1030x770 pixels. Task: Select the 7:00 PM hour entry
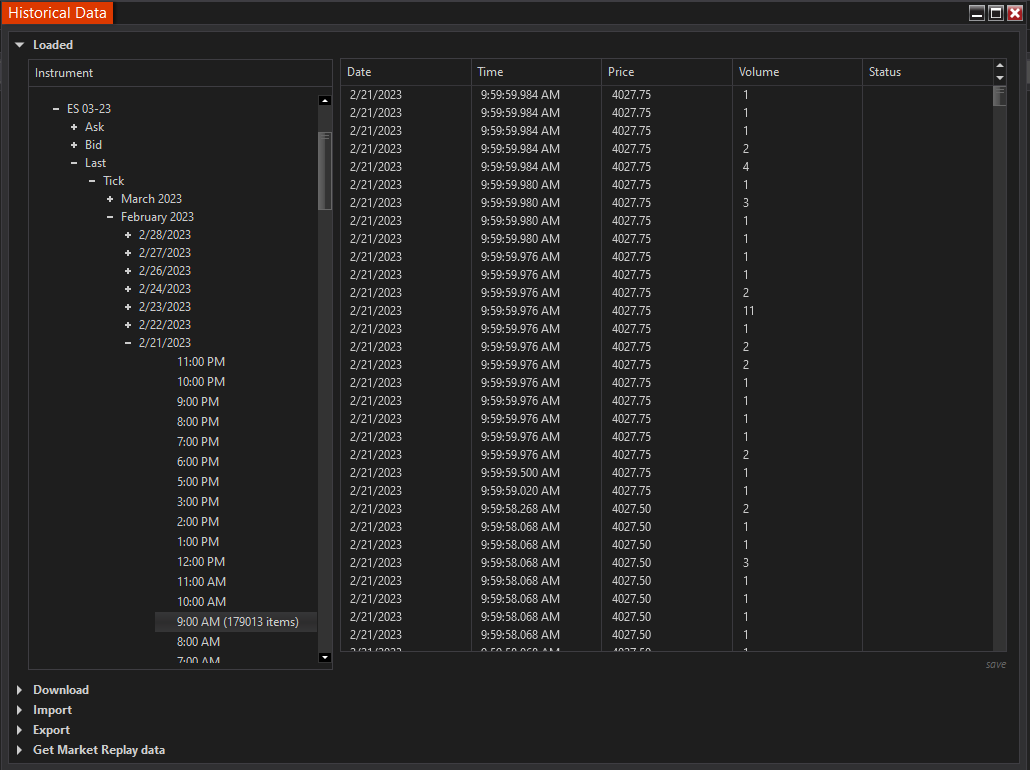(x=198, y=442)
